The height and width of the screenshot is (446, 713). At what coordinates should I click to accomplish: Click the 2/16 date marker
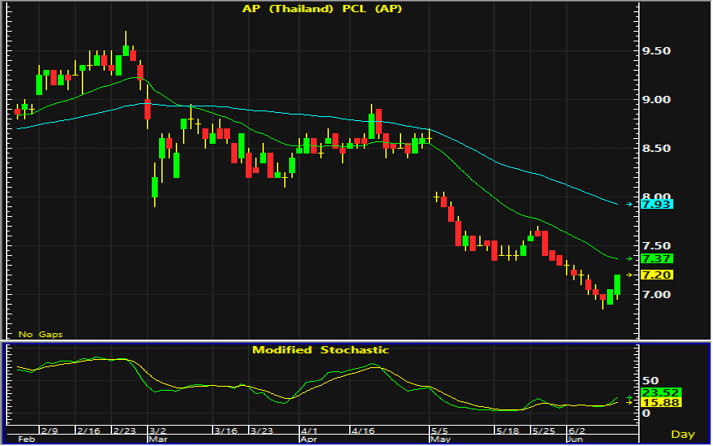(x=88, y=430)
